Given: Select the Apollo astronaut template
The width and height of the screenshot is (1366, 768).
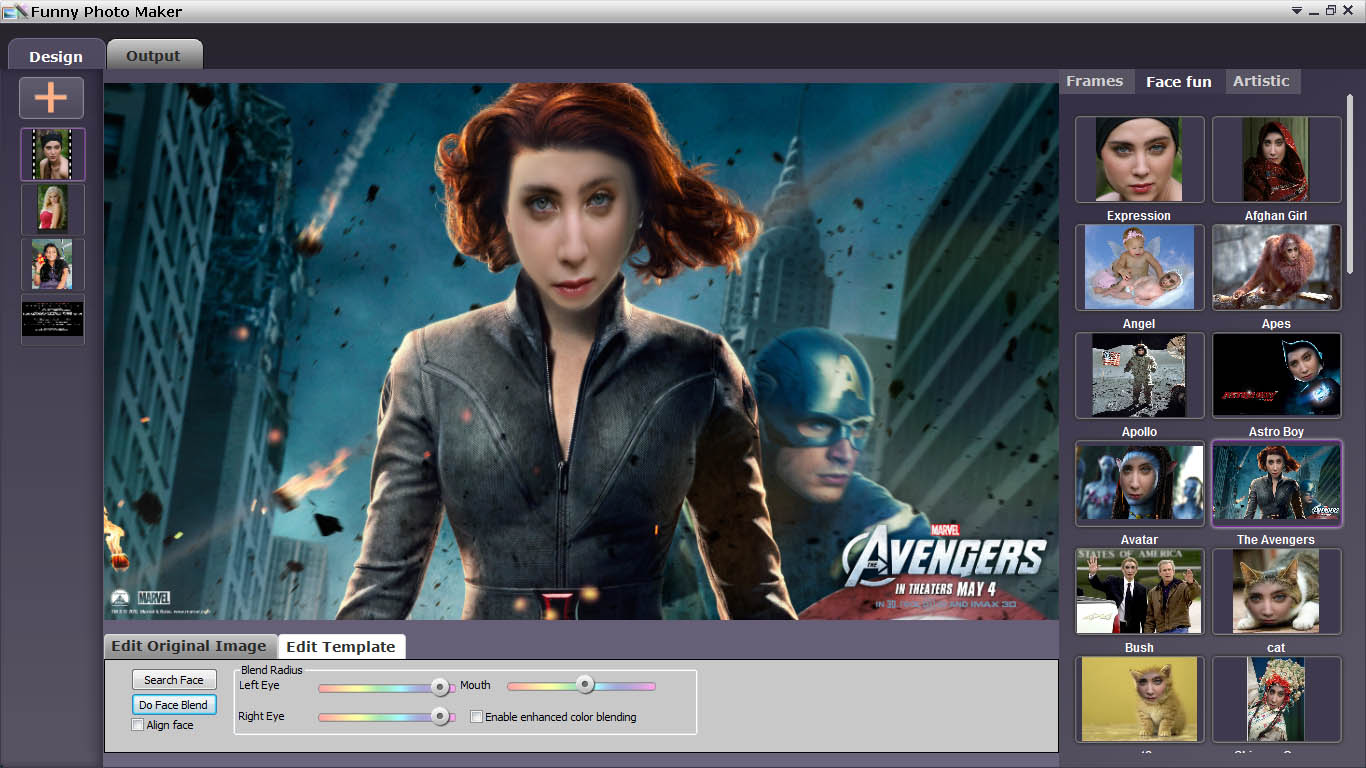Looking at the screenshot, I should [1139, 375].
